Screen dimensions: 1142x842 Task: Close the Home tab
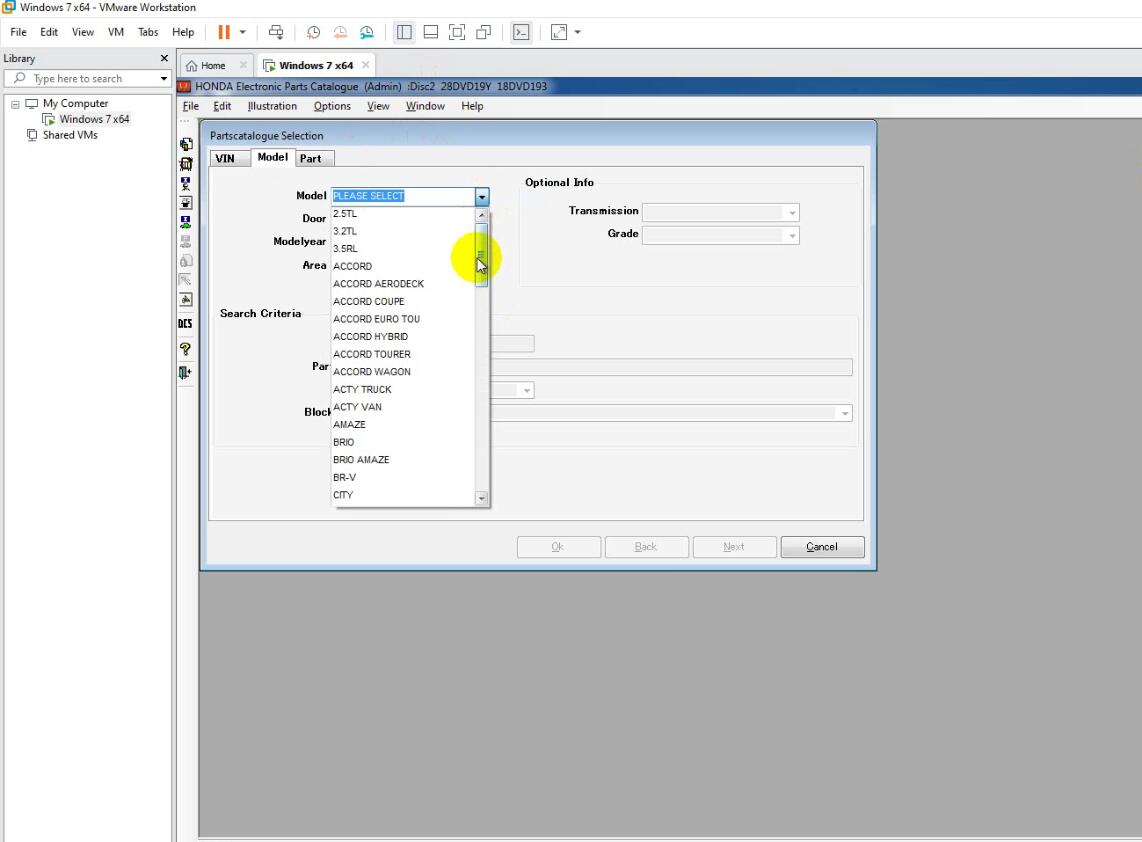(x=243, y=65)
